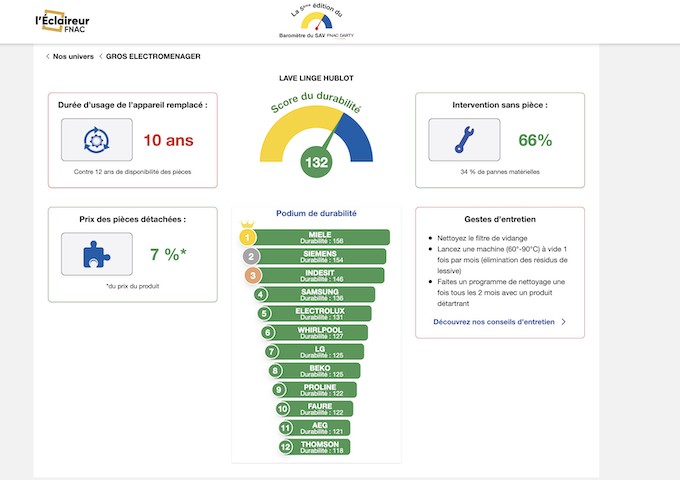Click the LAVE LINGE HUBLOT title

click(316, 78)
